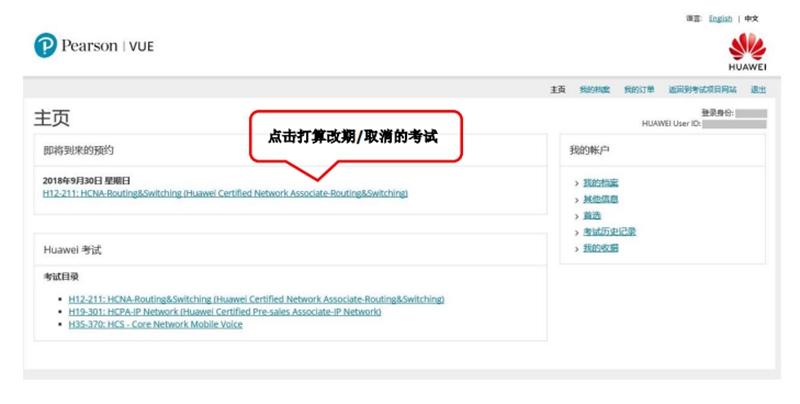Open H12-211 exam in the 考试目录 list
Viewport: 800px width, 404px height.
tap(256, 299)
